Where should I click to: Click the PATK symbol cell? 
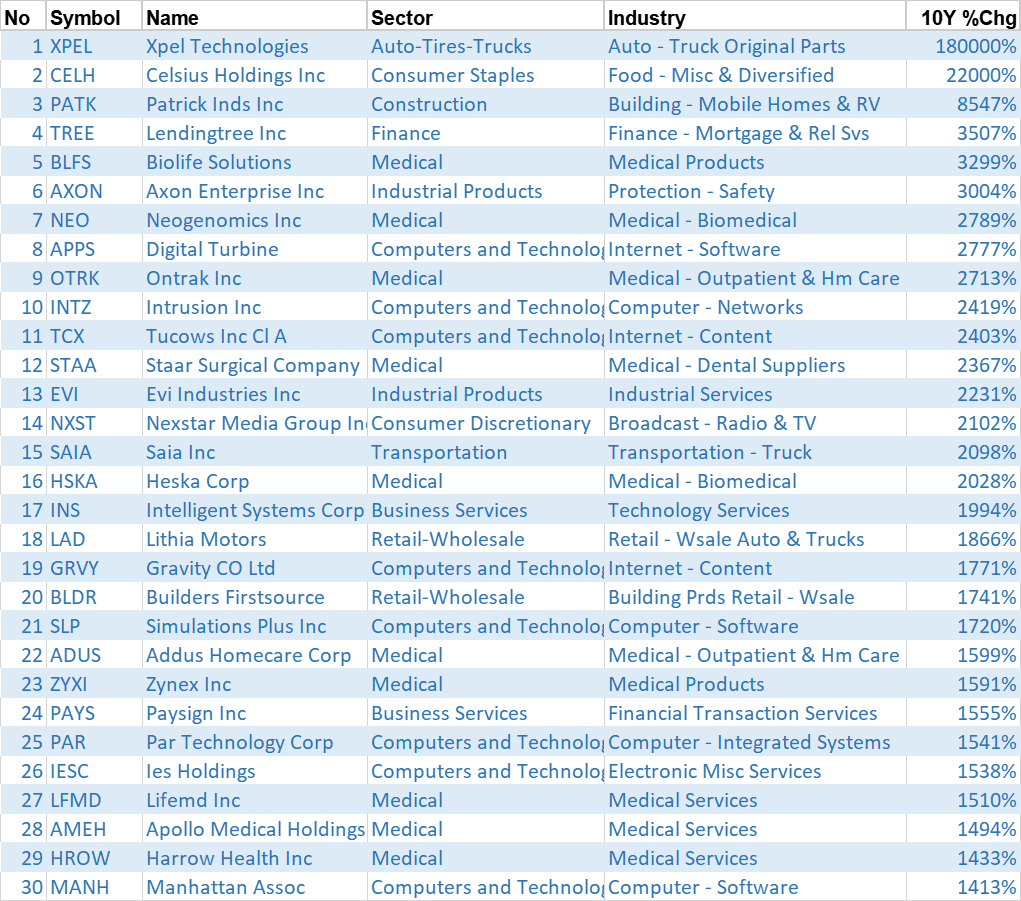click(x=94, y=104)
